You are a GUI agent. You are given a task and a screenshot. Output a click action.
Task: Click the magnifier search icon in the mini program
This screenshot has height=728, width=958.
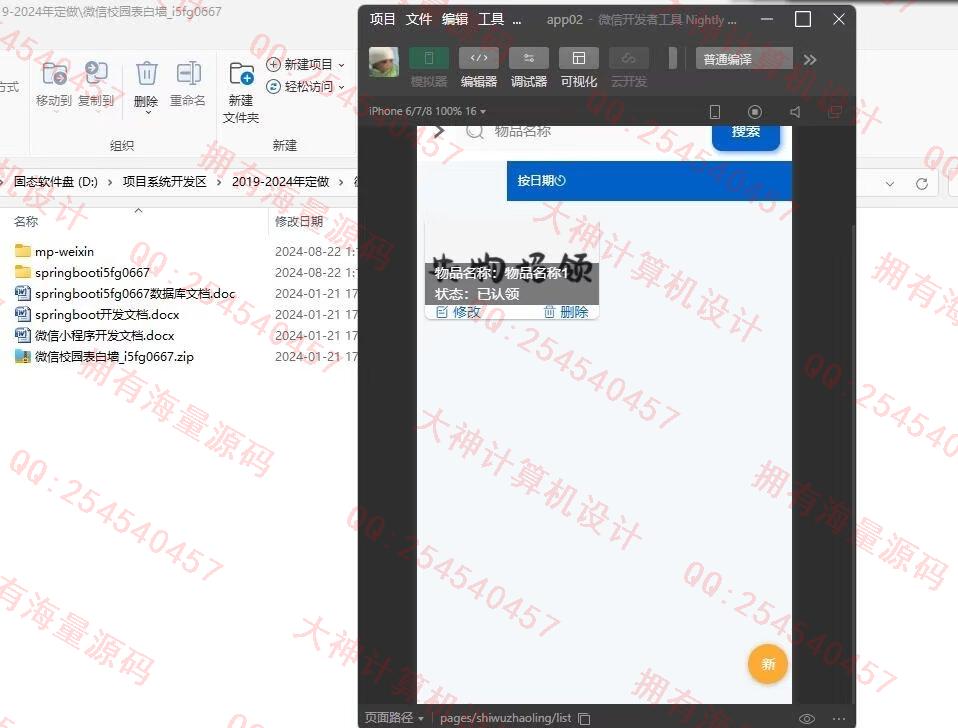point(475,131)
